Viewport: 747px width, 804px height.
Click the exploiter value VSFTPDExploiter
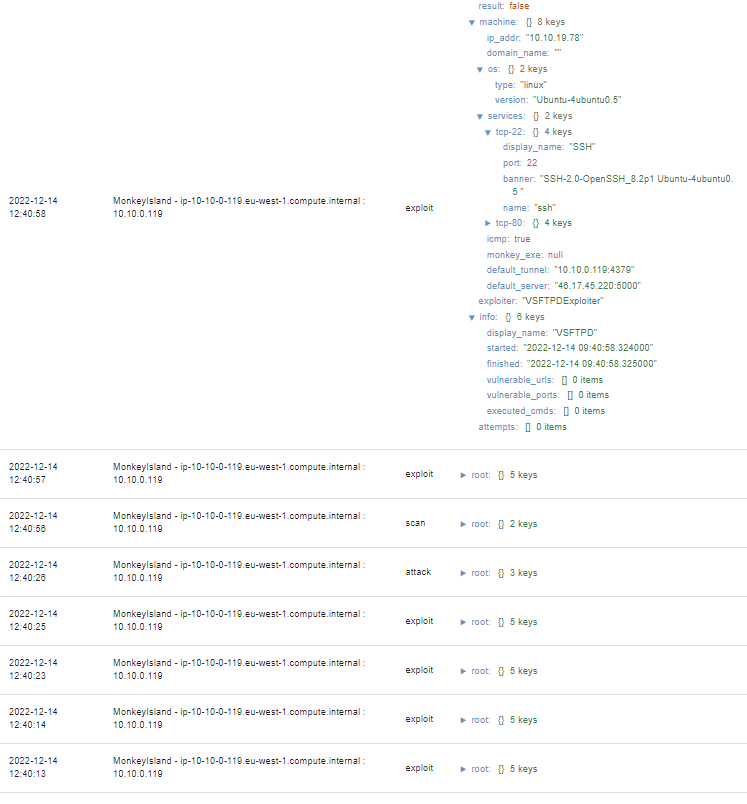[x=562, y=301]
